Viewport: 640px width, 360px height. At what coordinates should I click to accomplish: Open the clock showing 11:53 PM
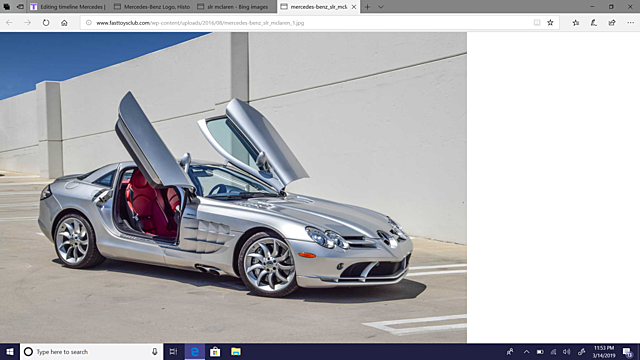[x=604, y=351]
